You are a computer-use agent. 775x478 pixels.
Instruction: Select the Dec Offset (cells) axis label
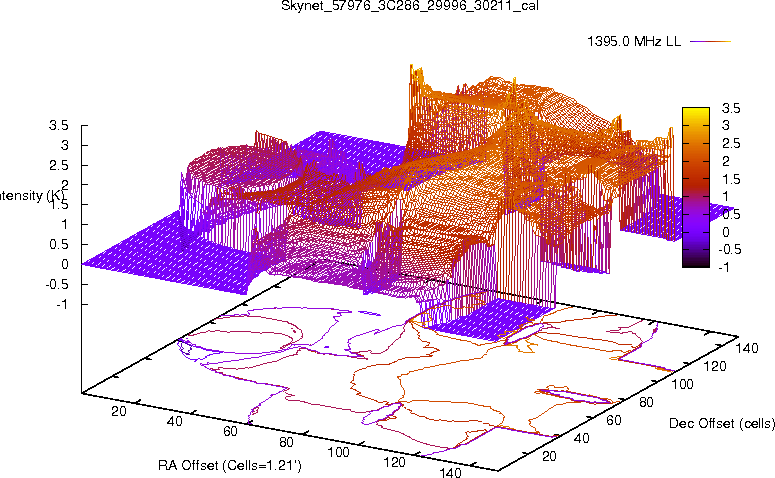pos(722,423)
